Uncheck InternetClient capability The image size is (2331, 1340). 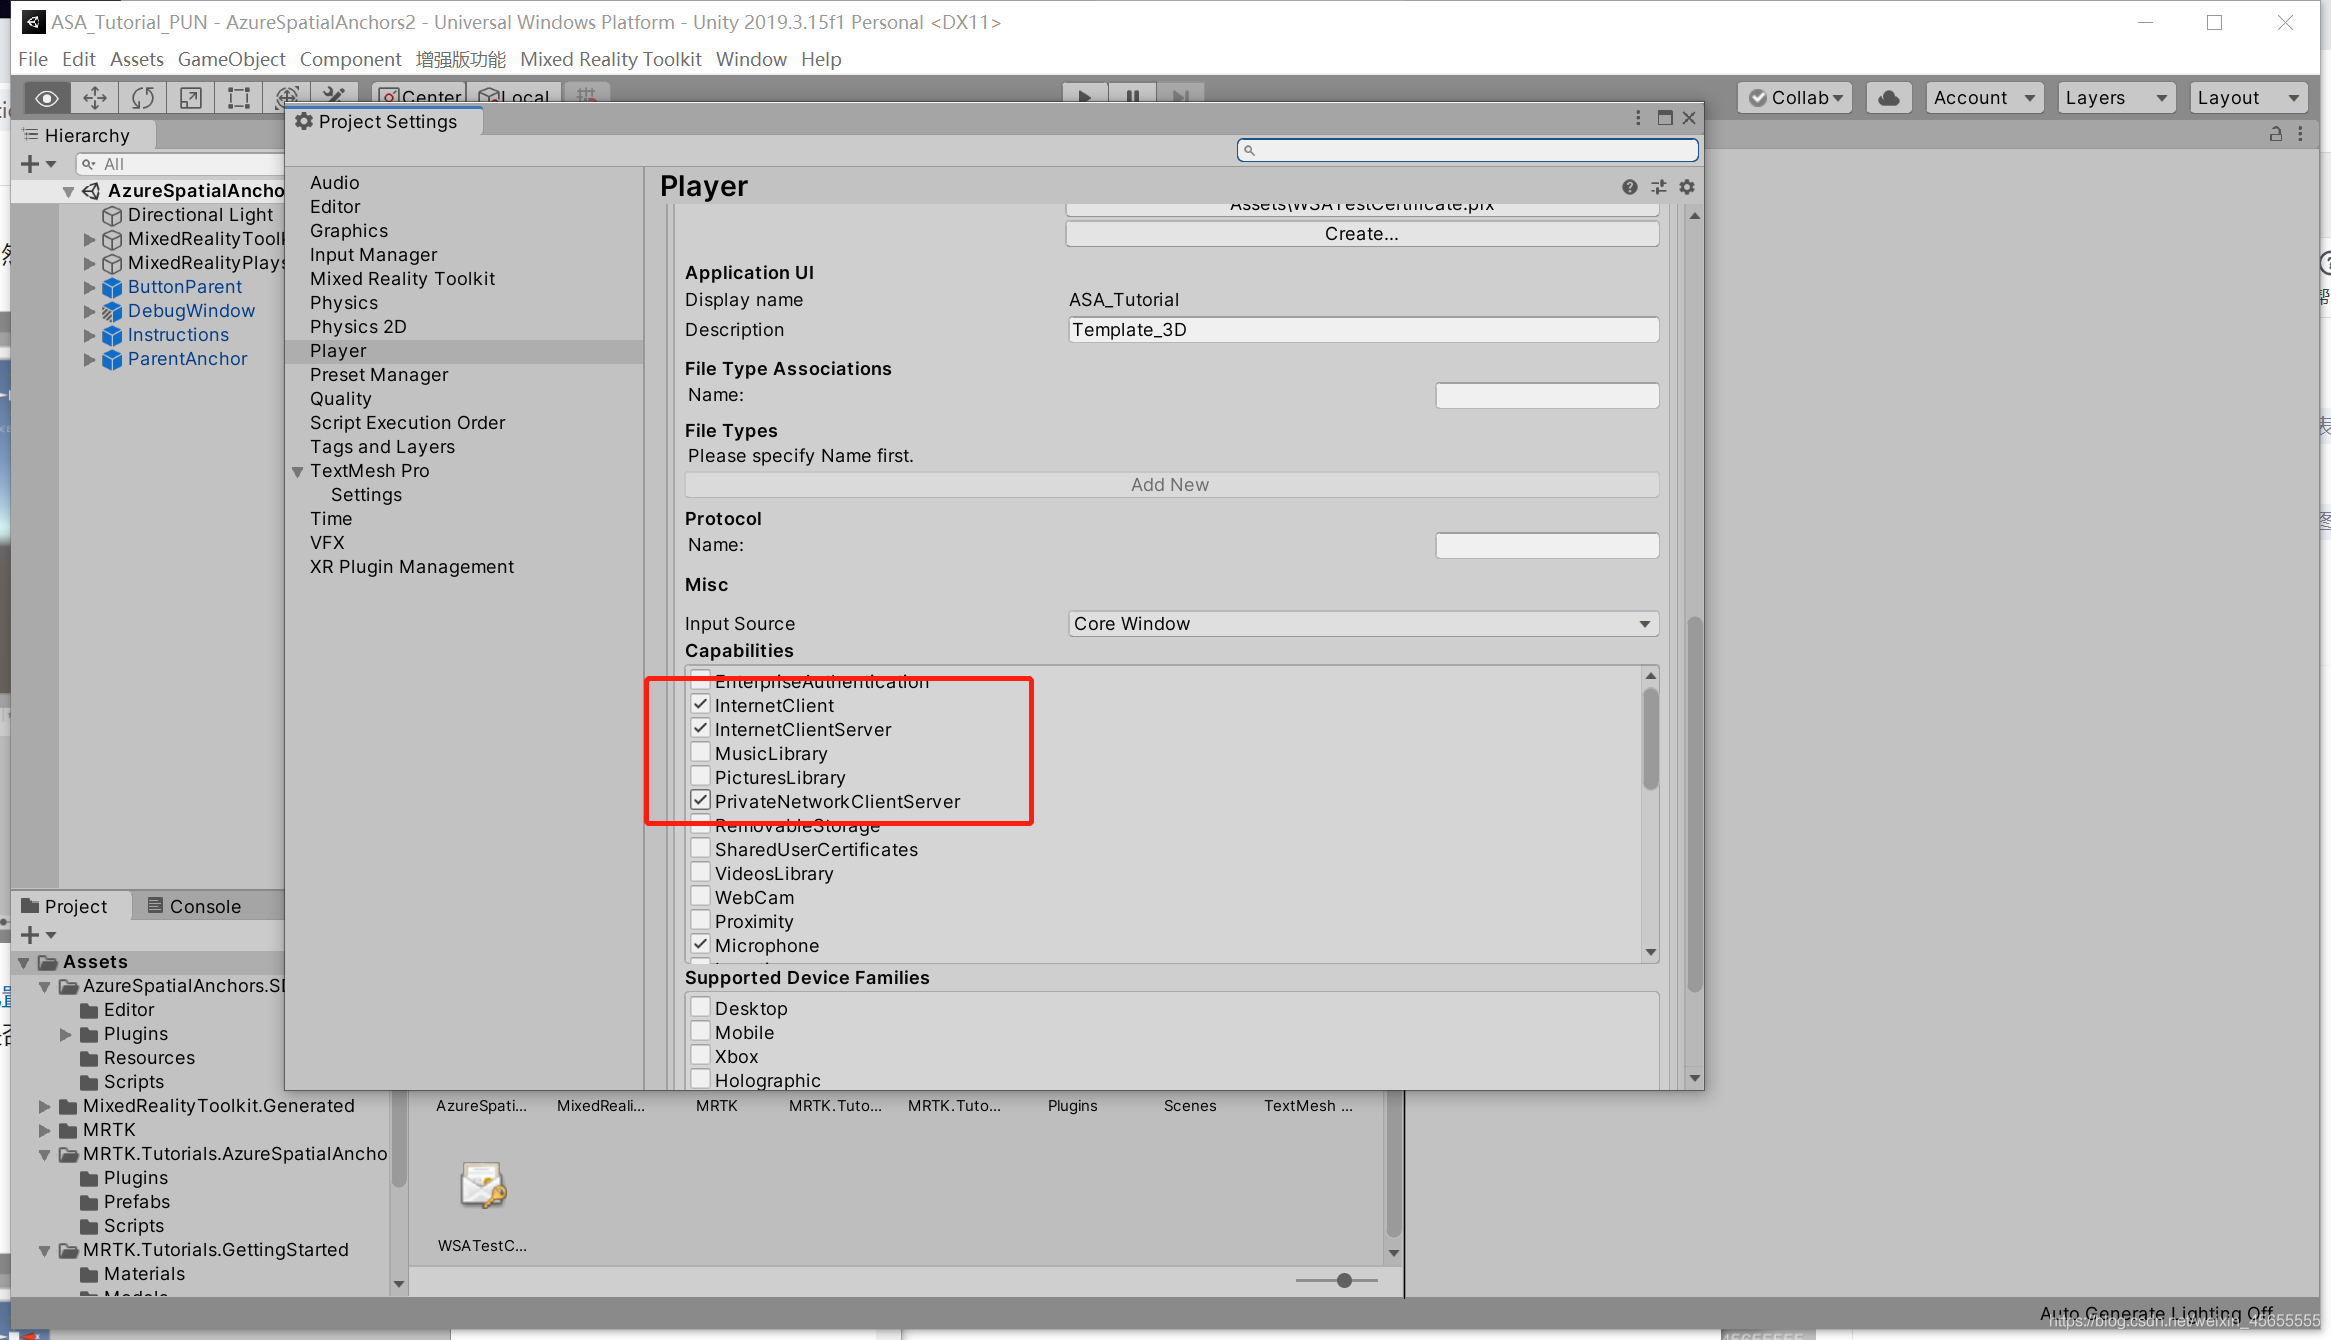point(701,705)
